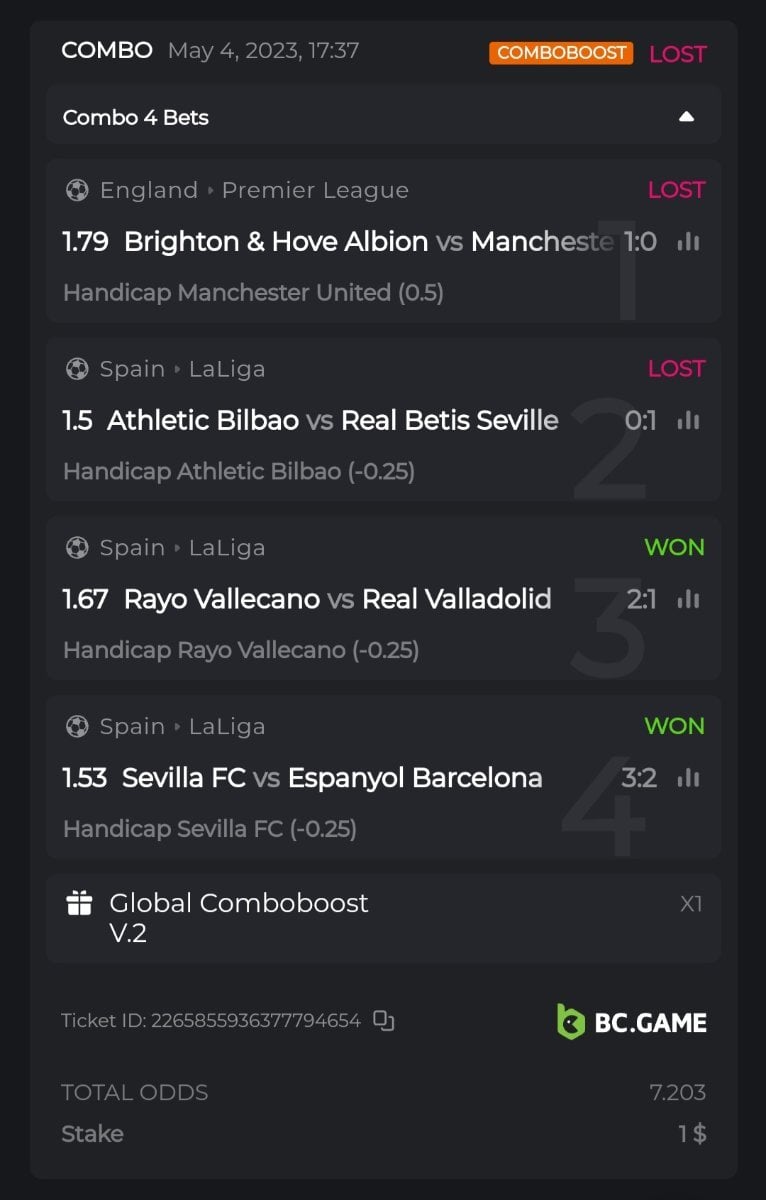Open Sevilla FC vs Espanyol Barcelona match
Viewport: 766px width, 1200px height.
[332, 778]
